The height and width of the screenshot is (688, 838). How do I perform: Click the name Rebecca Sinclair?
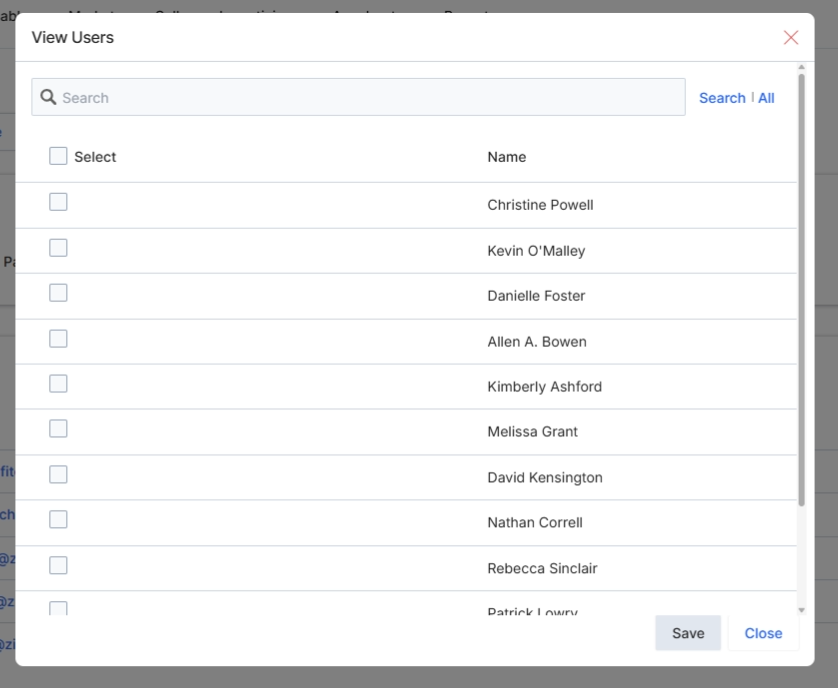[x=542, y=568]
